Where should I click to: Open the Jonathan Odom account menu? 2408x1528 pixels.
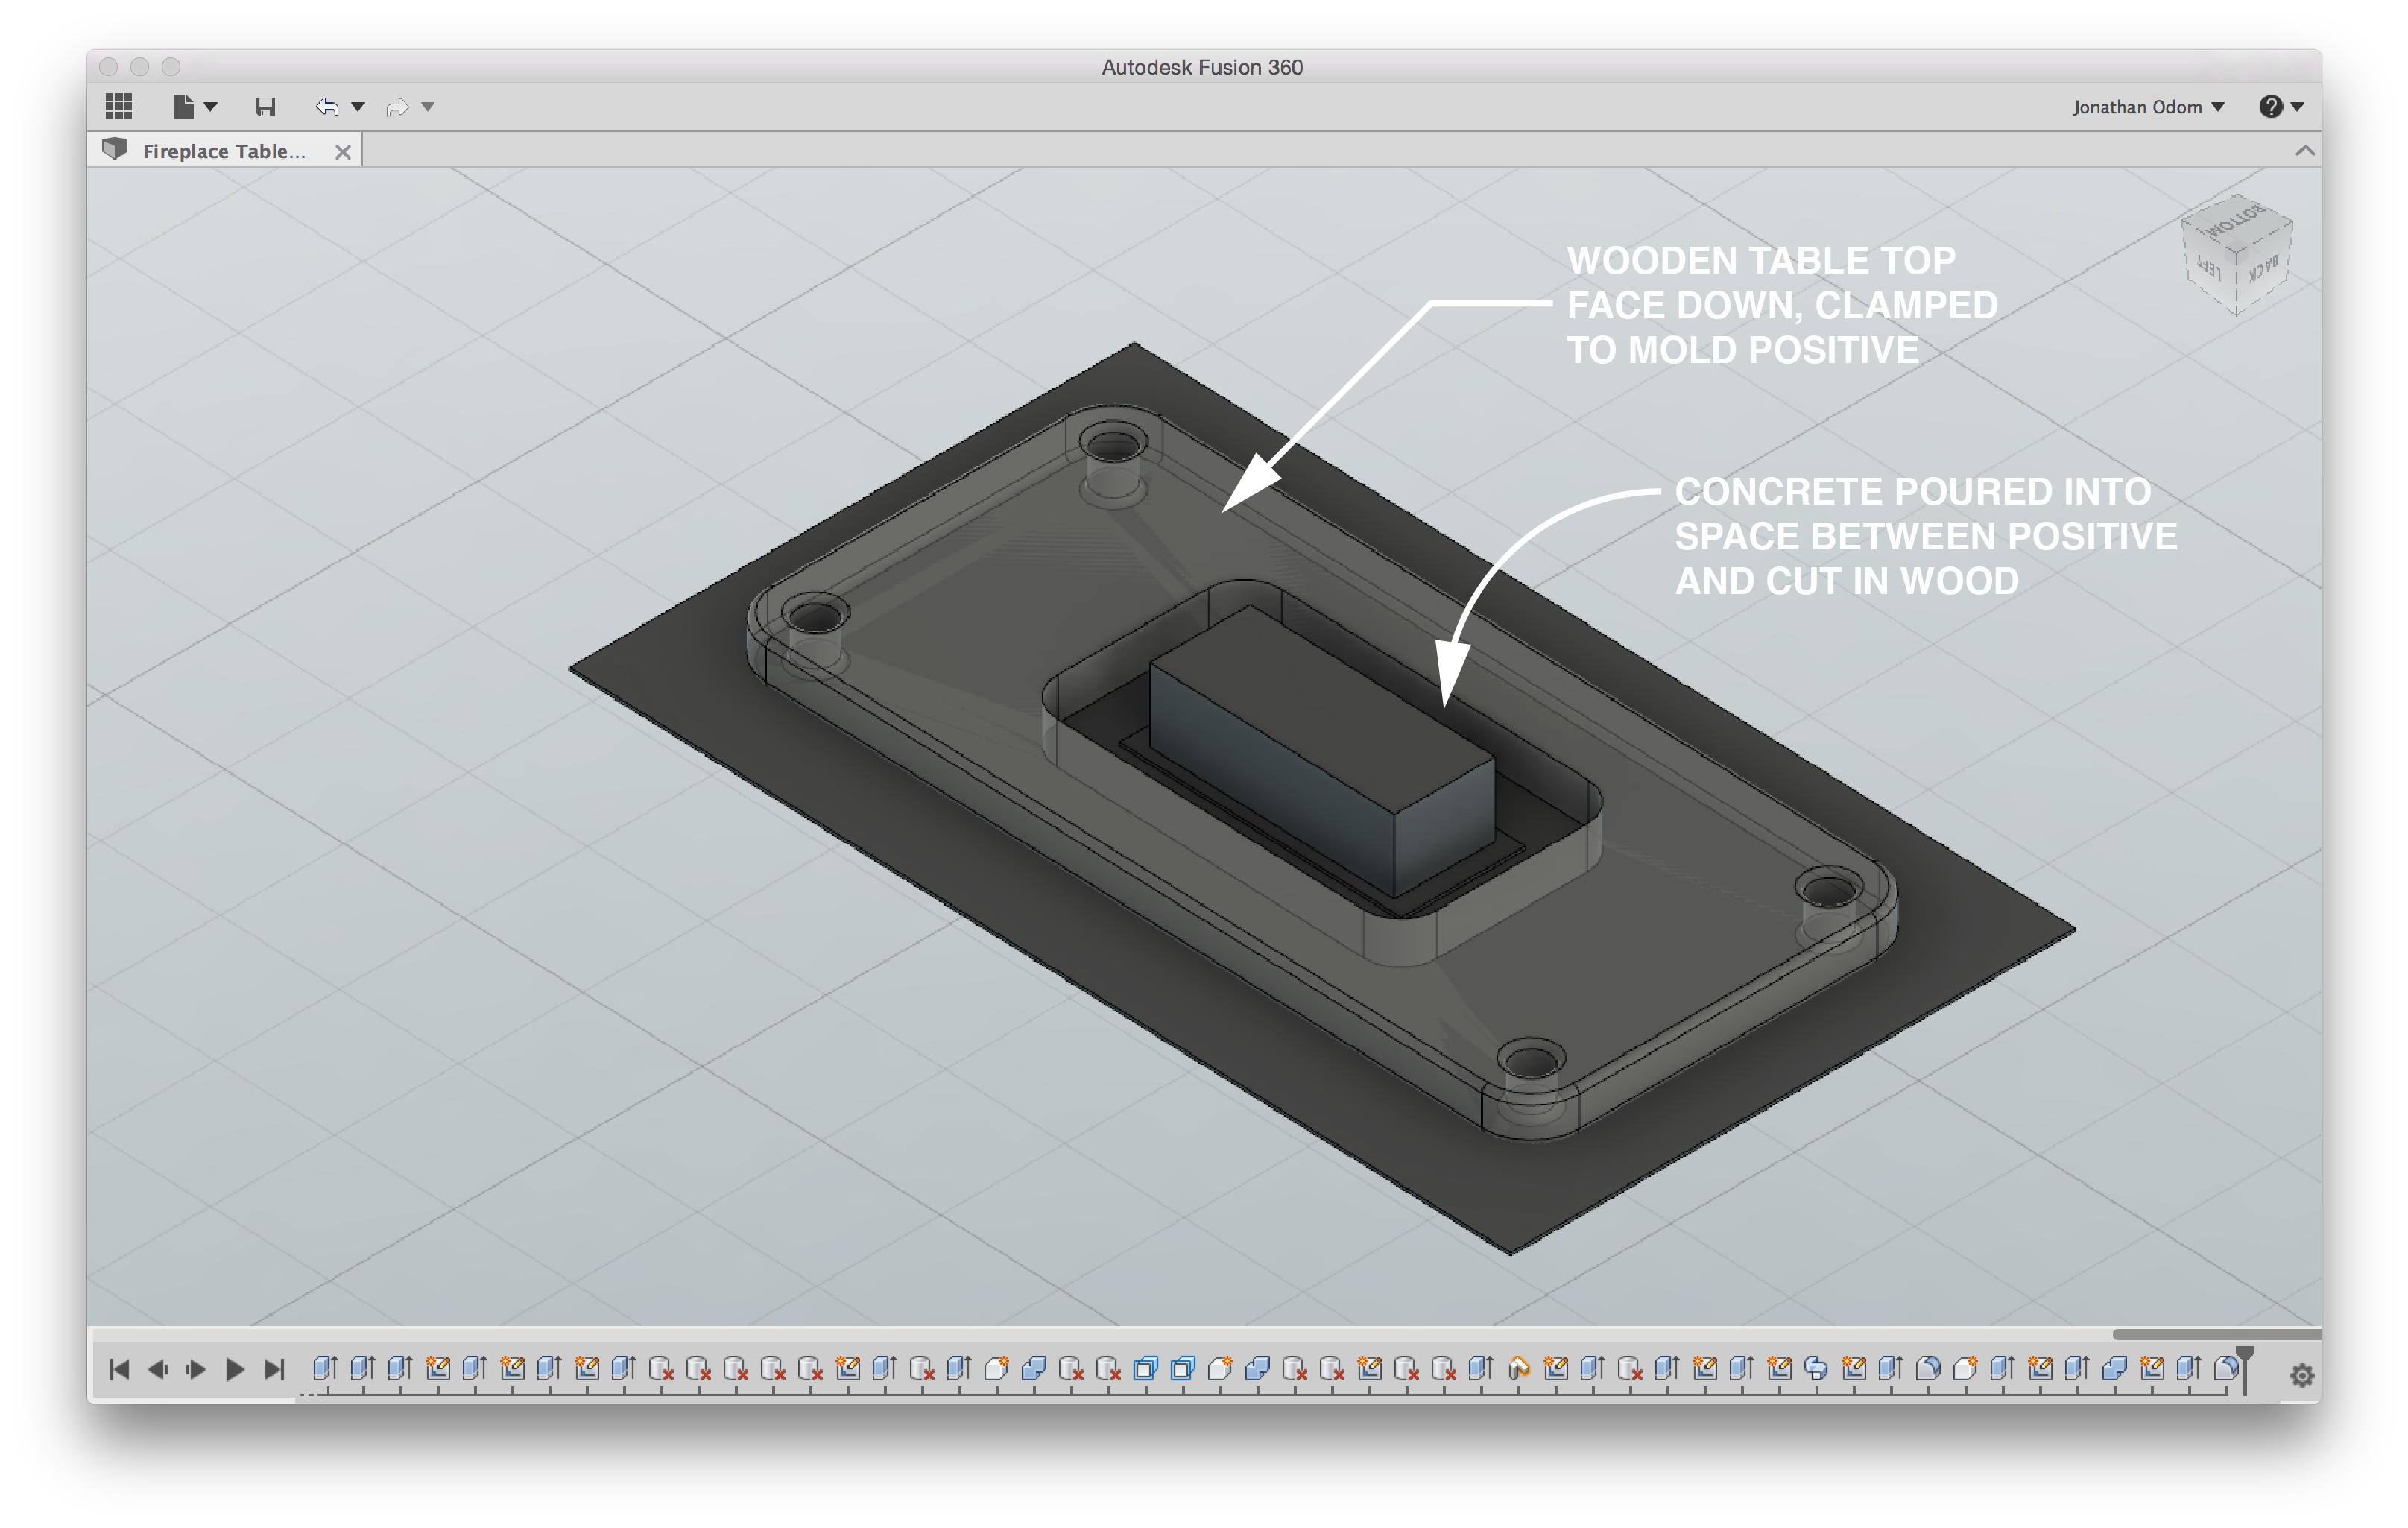click(x=2147, y=107)
